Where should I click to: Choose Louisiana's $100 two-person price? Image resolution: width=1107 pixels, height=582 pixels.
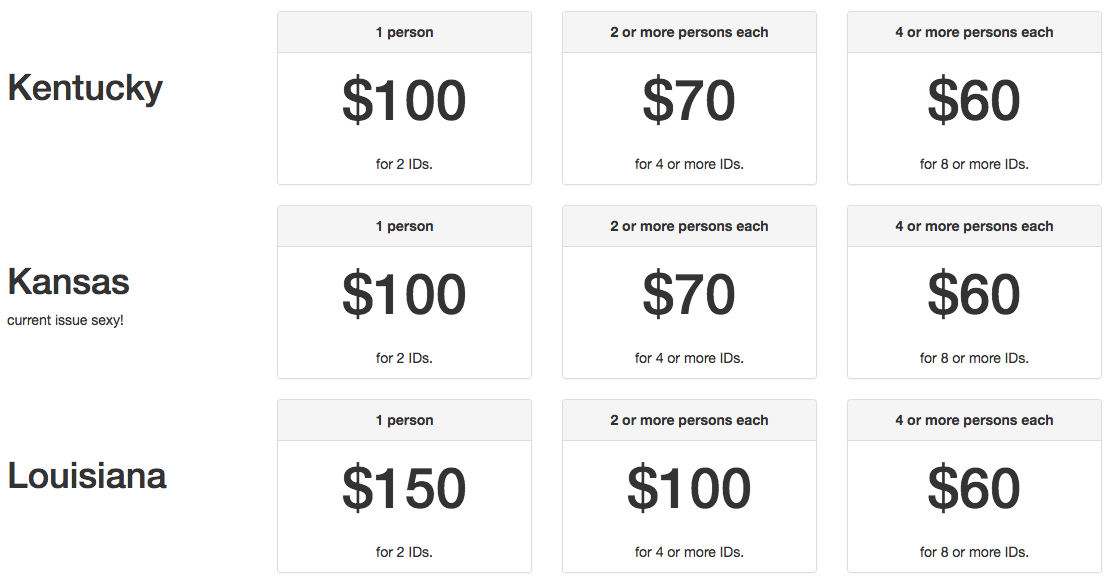pos(689,488)
